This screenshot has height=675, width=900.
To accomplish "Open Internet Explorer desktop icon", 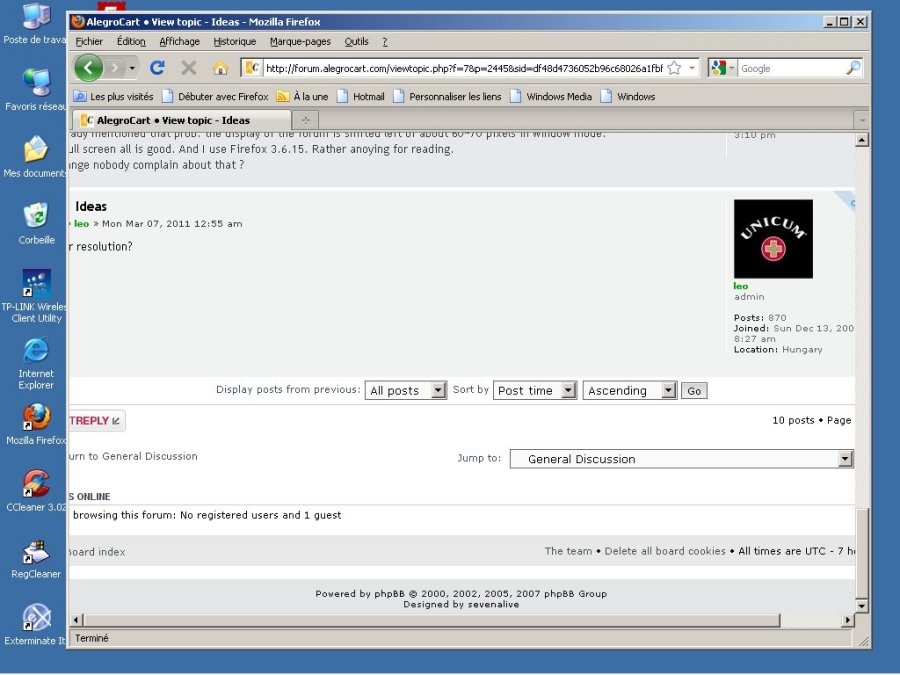I will (36, 351).
